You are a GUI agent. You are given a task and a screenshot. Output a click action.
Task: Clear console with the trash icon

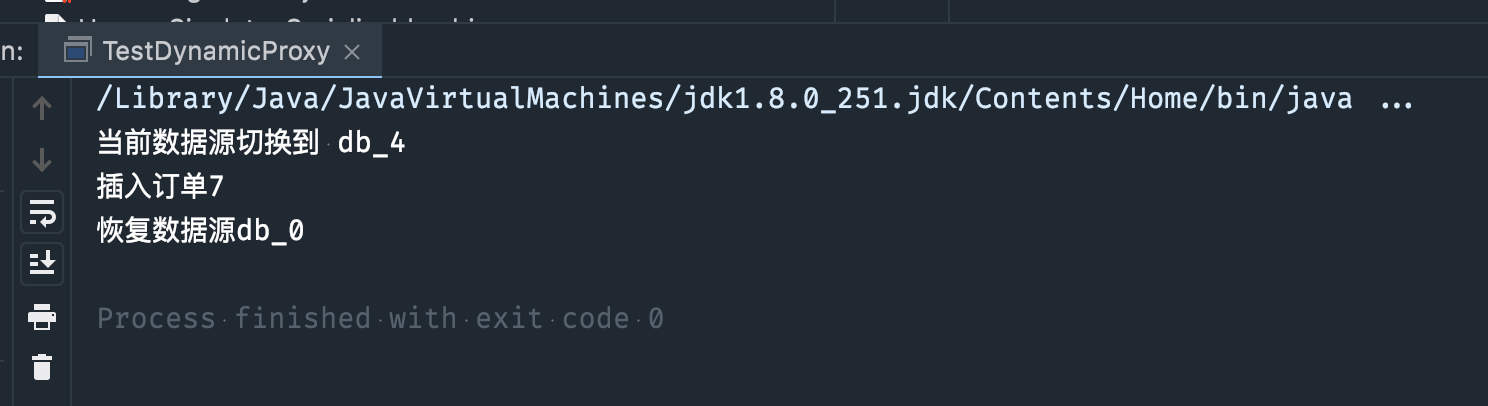(42, 367)
